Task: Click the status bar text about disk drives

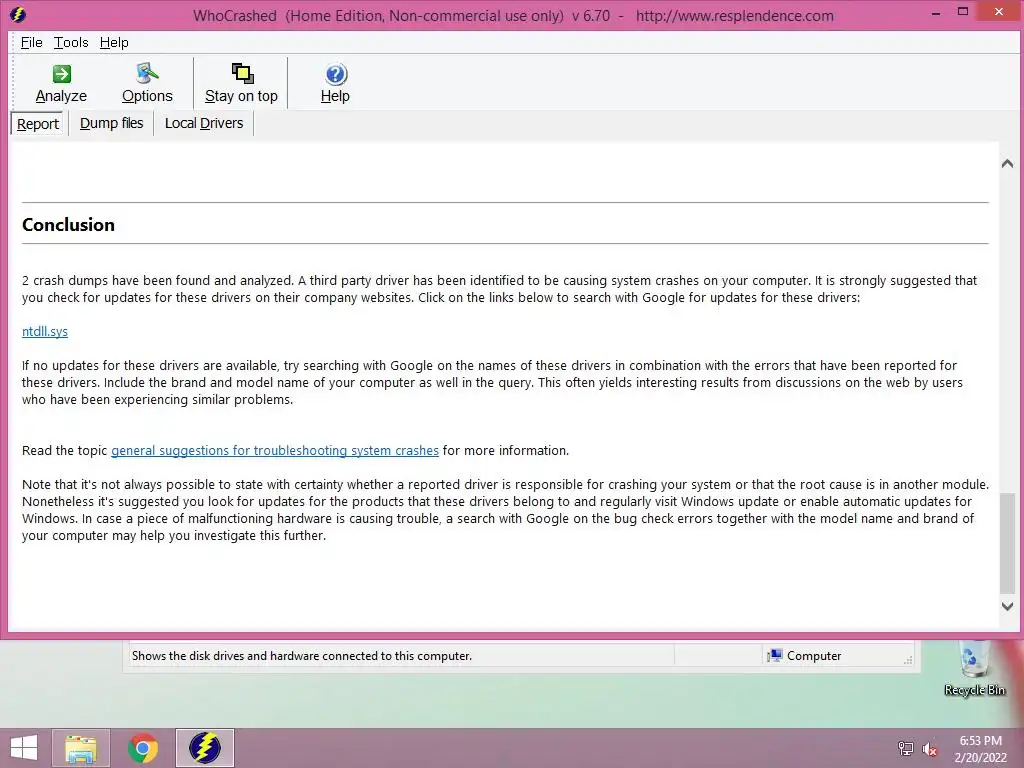Action: (302, 656)
